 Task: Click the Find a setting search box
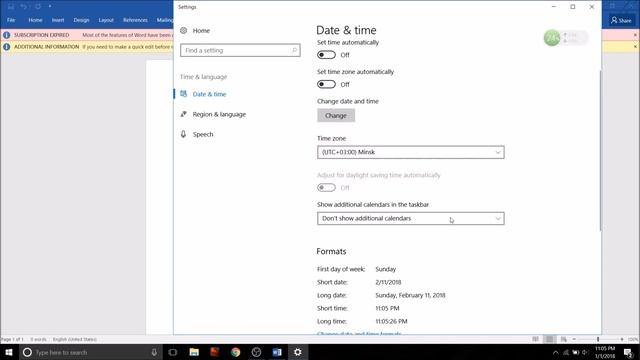pyautogui.click(x=240, y=50)
